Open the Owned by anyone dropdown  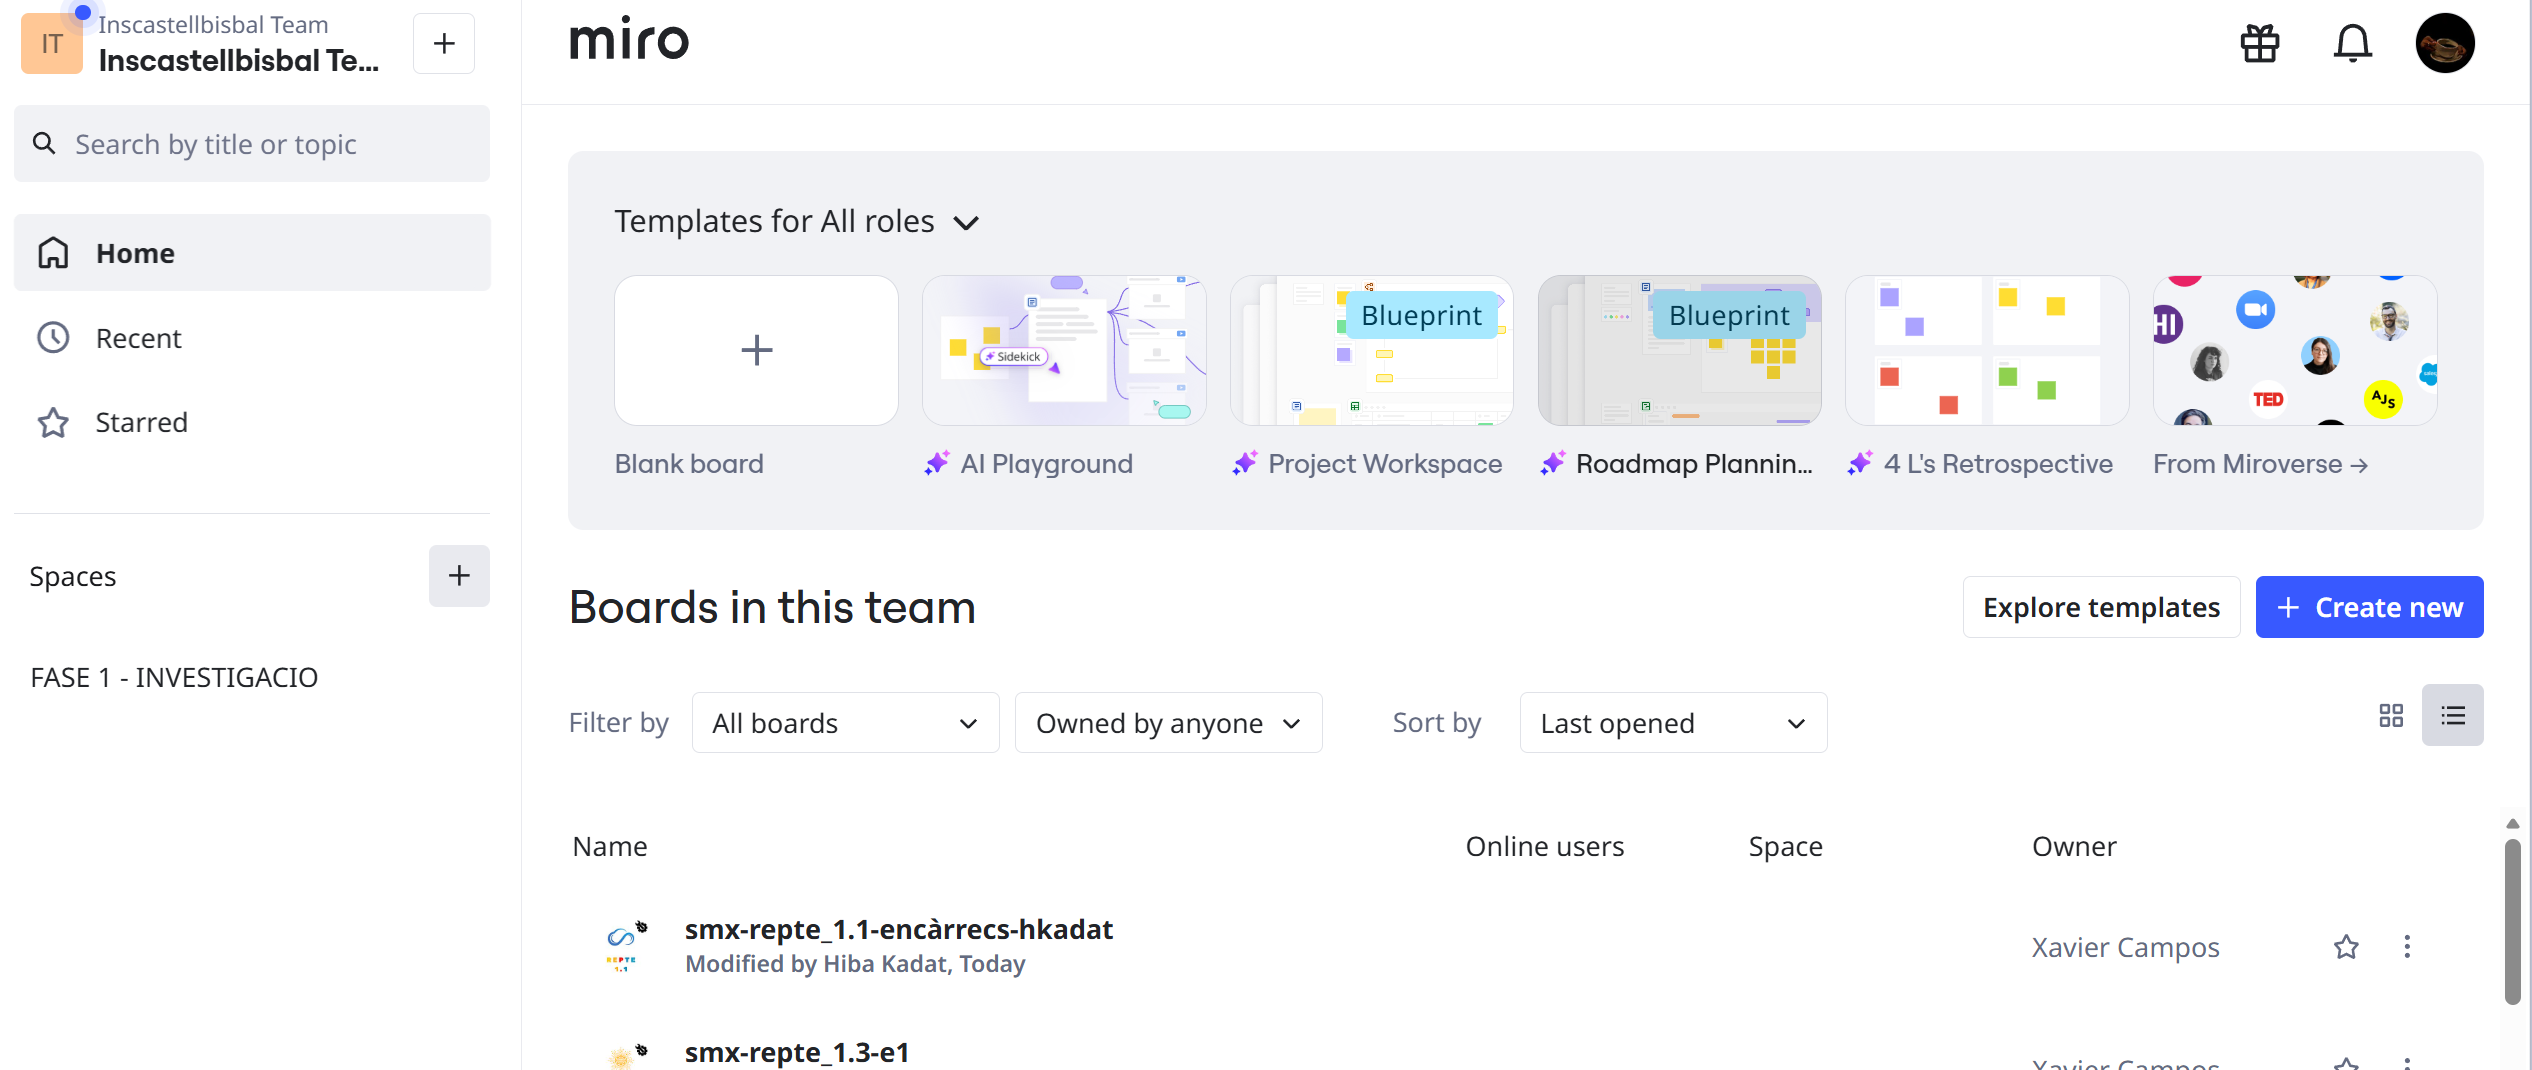click(1168, 723)
